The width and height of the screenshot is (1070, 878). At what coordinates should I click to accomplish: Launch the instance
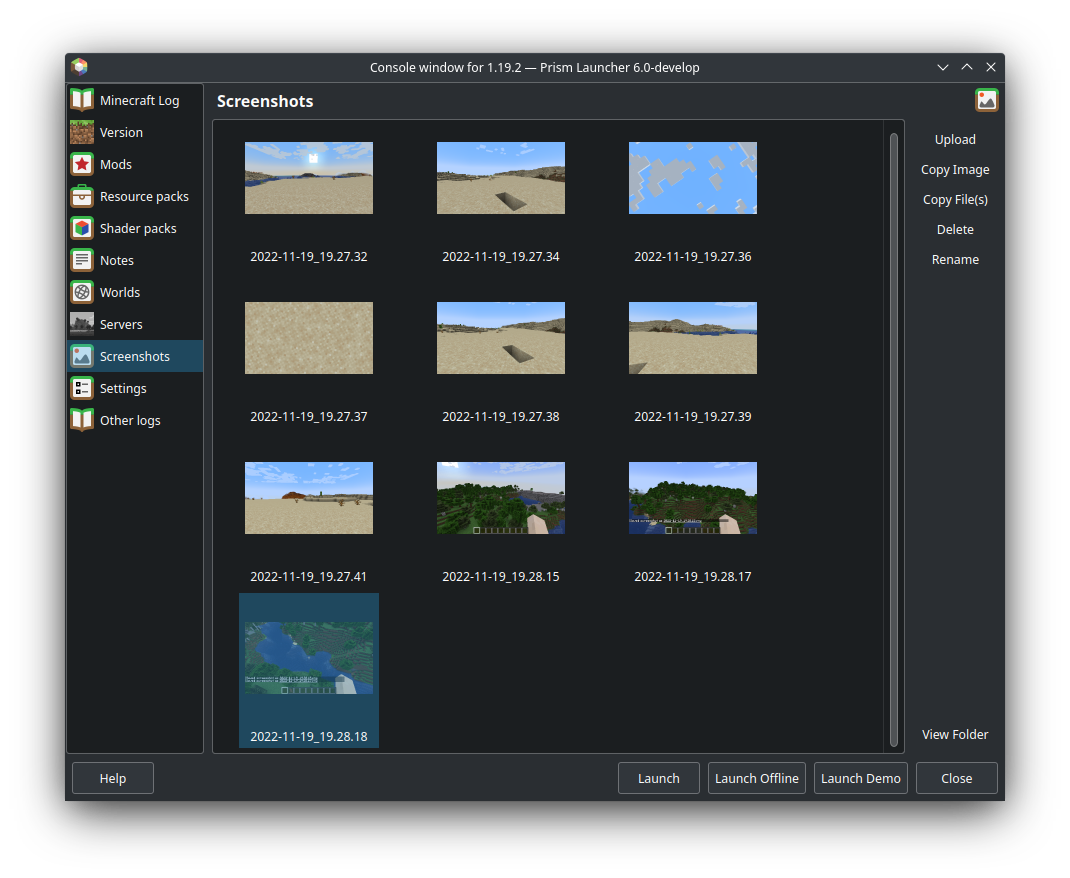coord(659,778)
